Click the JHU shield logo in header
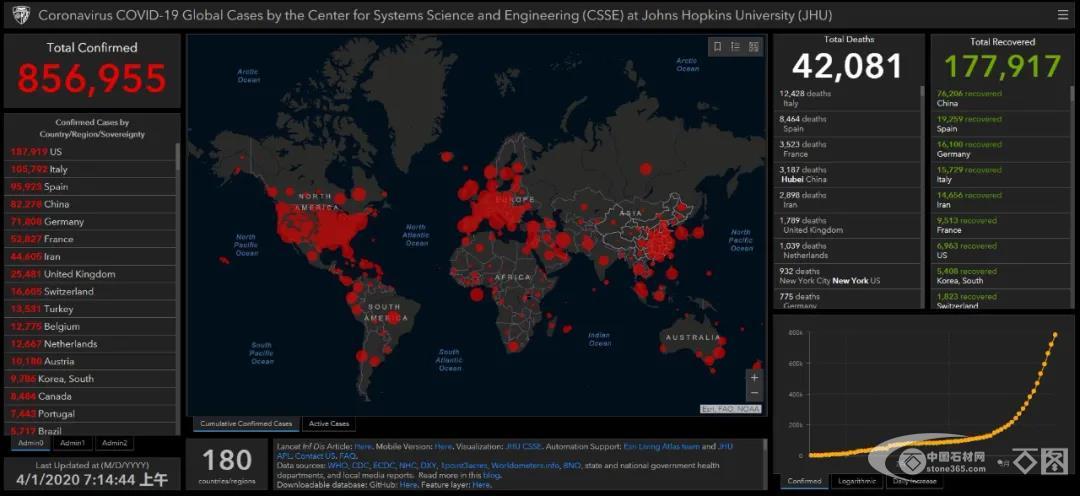This screenshot has height=496, width=1080. pyautogui.click(x=20, y=15)
